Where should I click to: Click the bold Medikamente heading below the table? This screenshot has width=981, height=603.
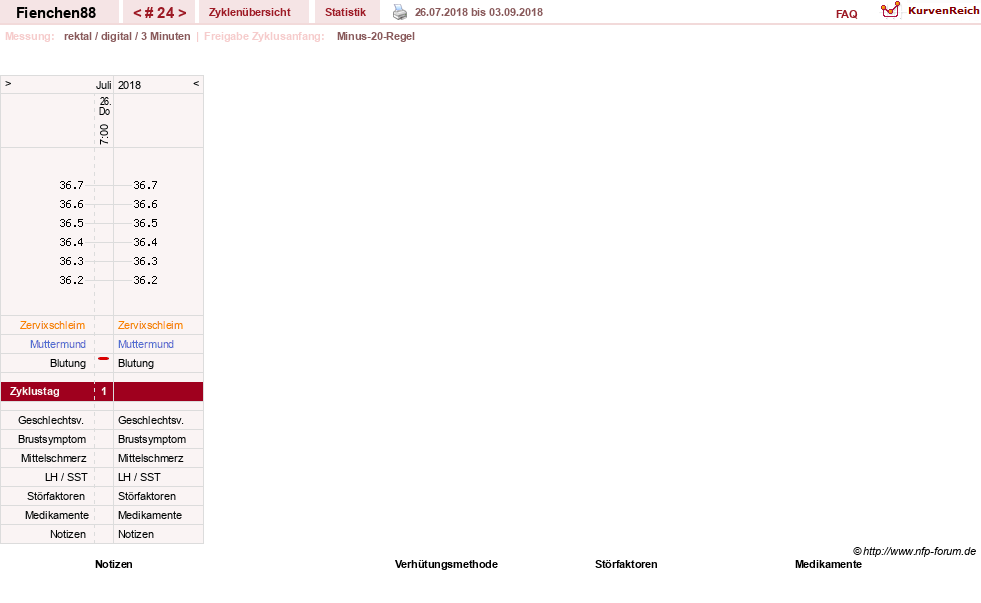tap(828, 564)
